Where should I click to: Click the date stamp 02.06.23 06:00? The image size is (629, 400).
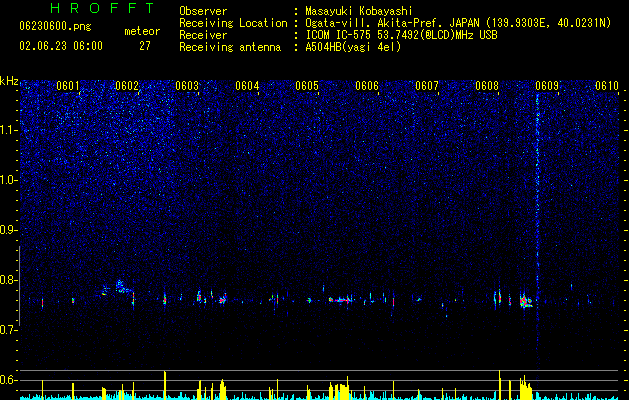[x=61, y=46]
